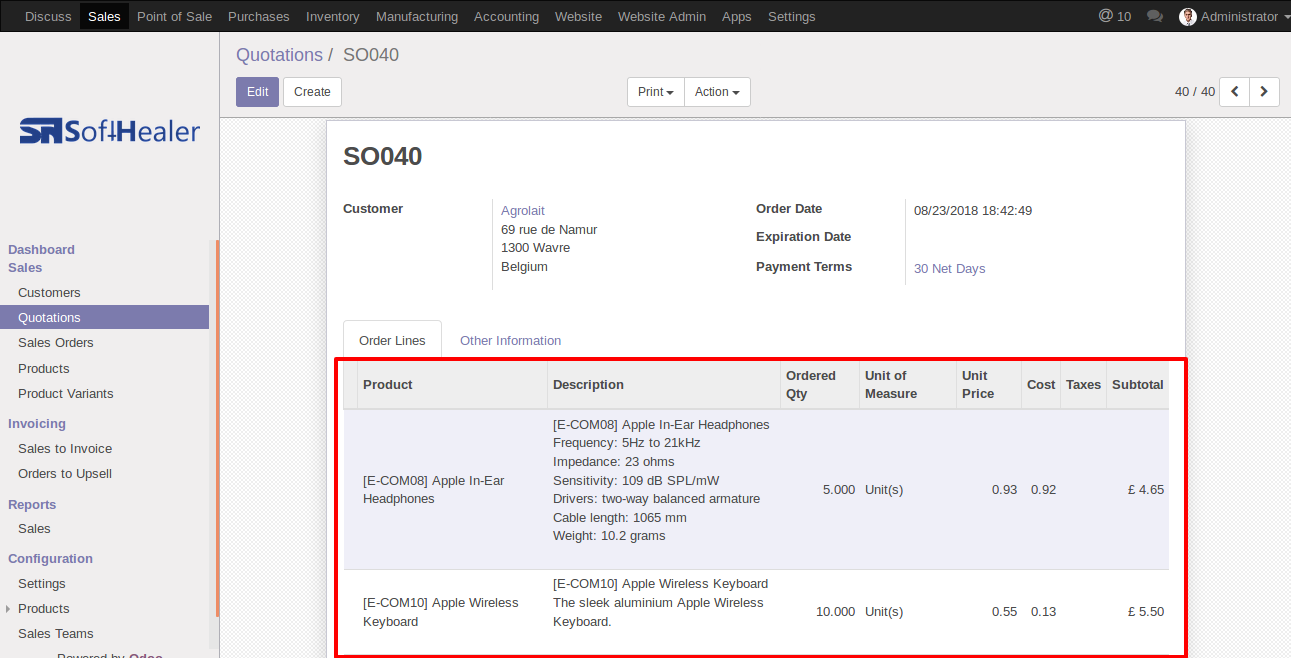Select Quotations in the sidebar
Screen dimensions: 1291x658
(104, 318)
